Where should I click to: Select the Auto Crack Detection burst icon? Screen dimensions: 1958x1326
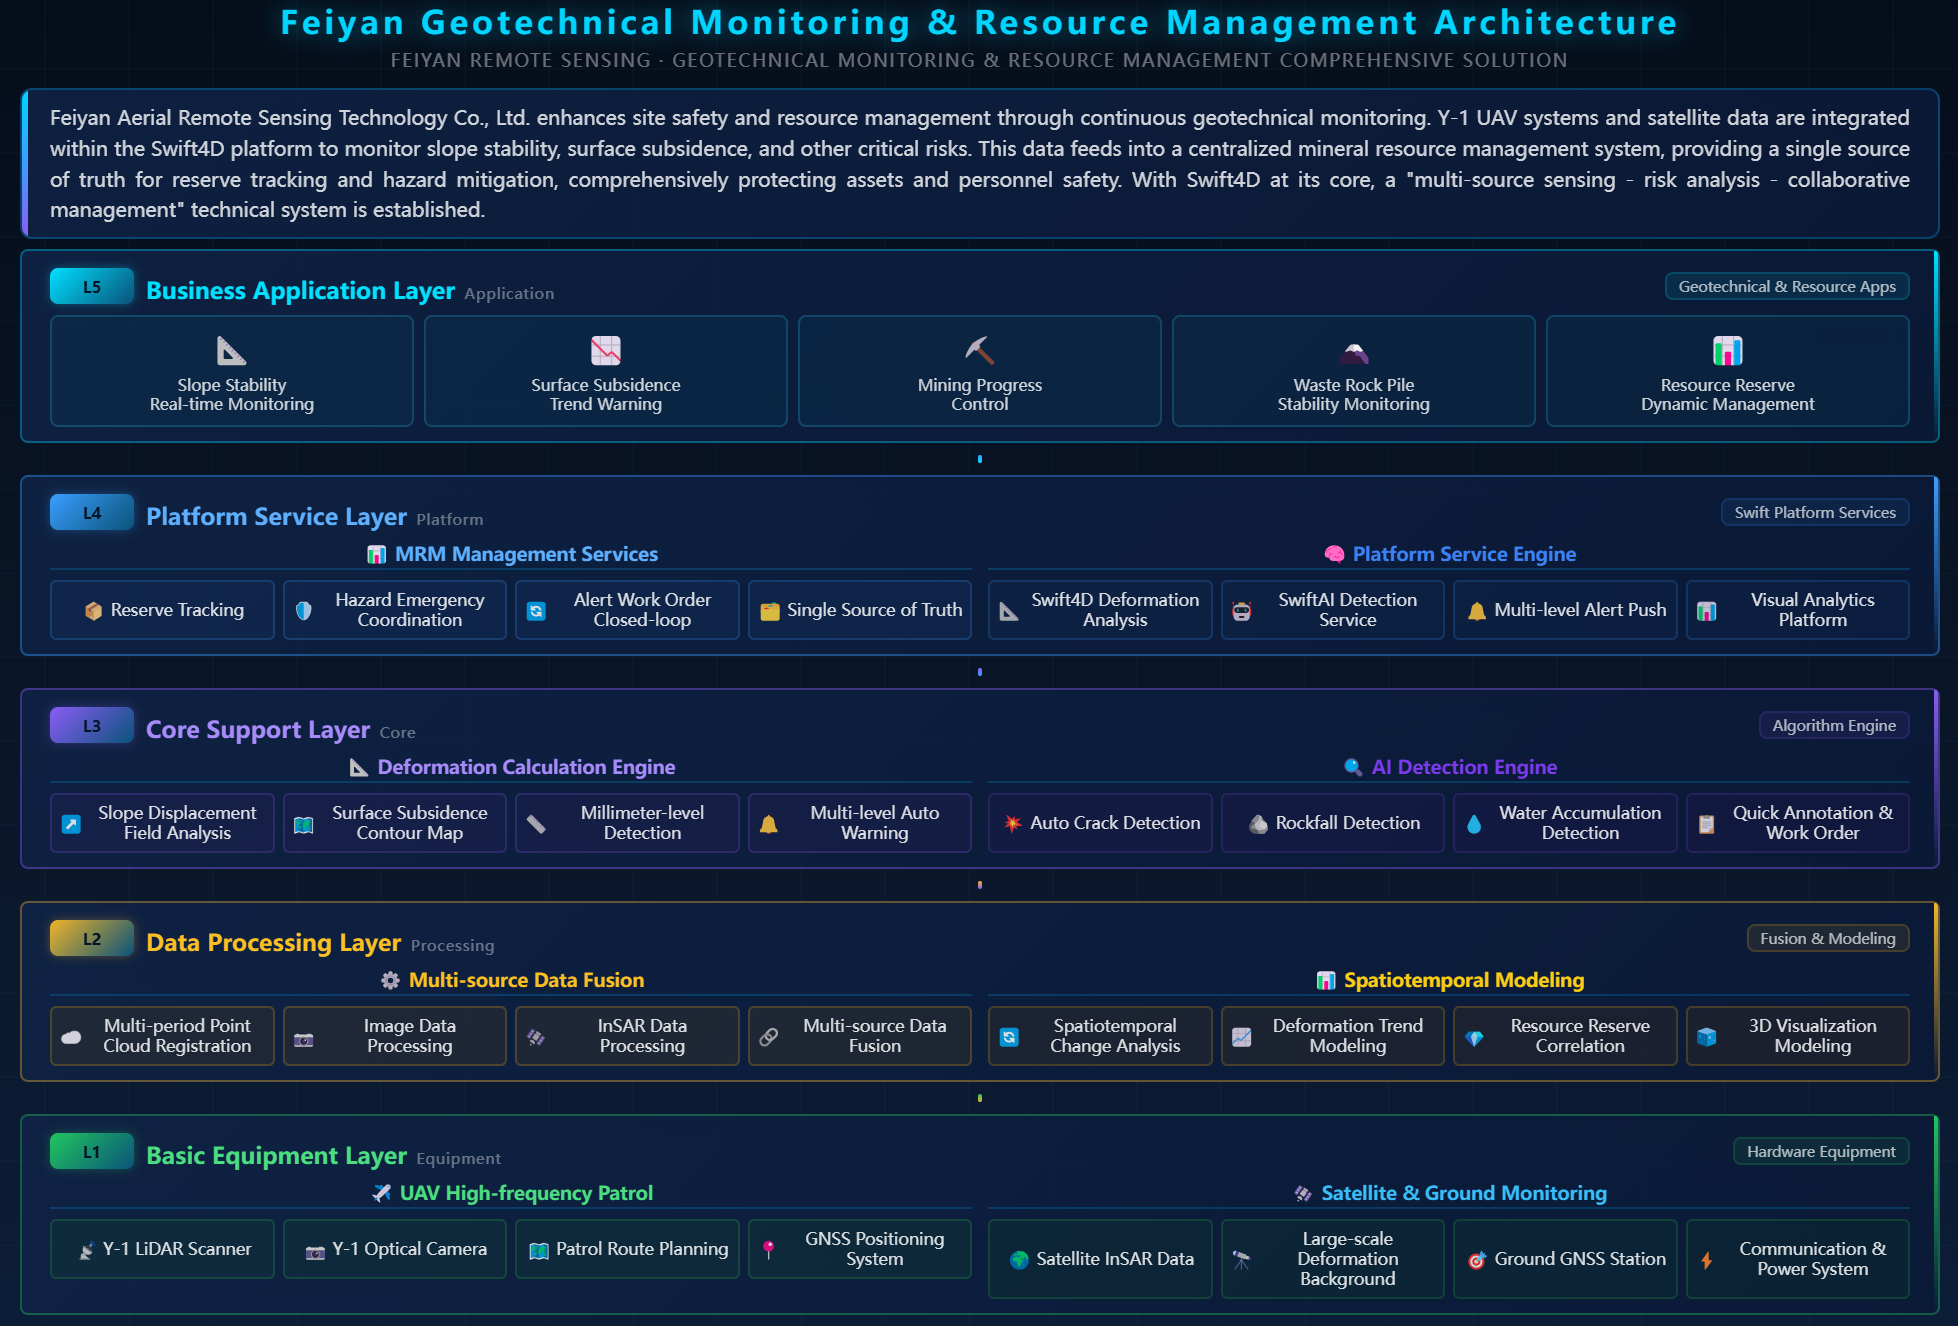point(1013,824)
